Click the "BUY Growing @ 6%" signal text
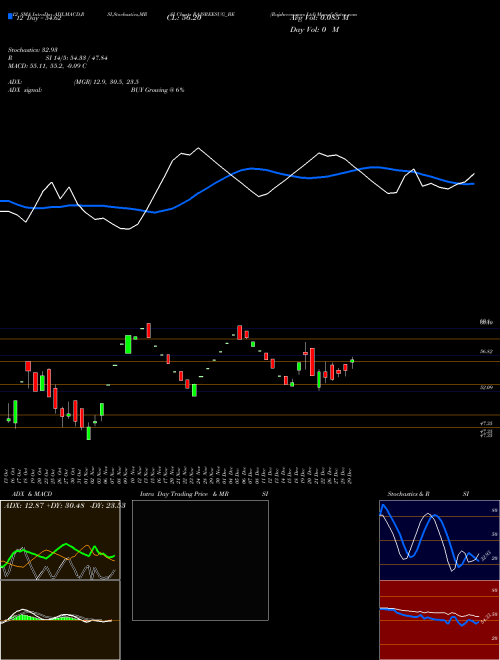Screen dimensions: 500x660 [157, 90]
